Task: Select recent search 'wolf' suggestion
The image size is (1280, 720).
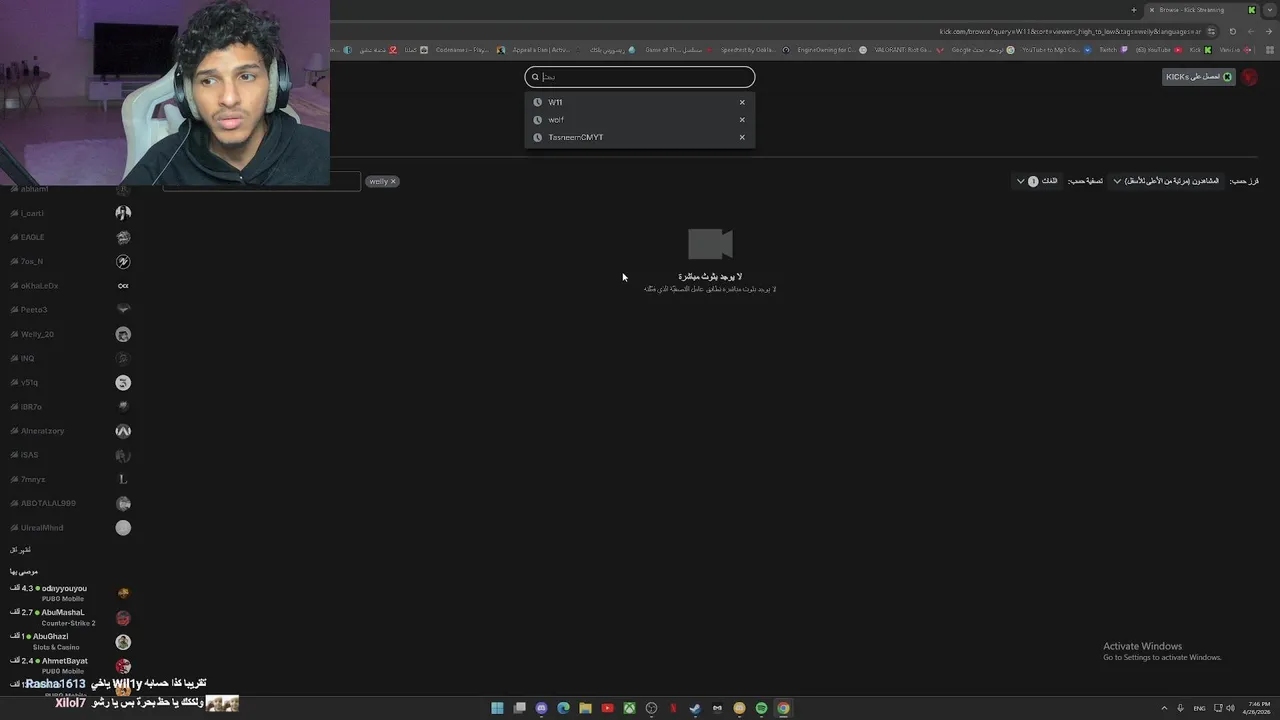Action: [640, 120]
